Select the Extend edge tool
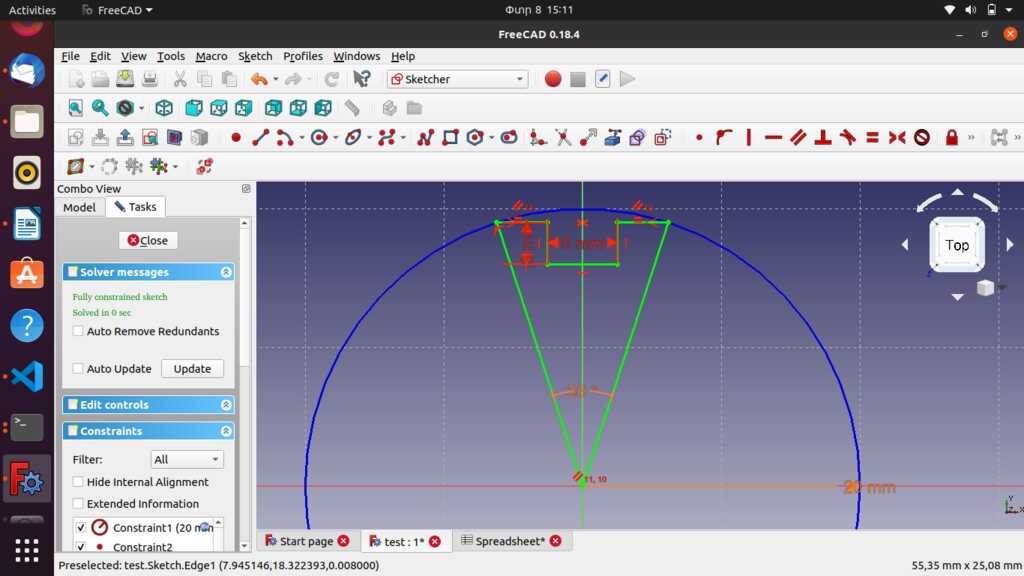The width and height of the screenshot is (1024, 576). (x=588, y=138)
